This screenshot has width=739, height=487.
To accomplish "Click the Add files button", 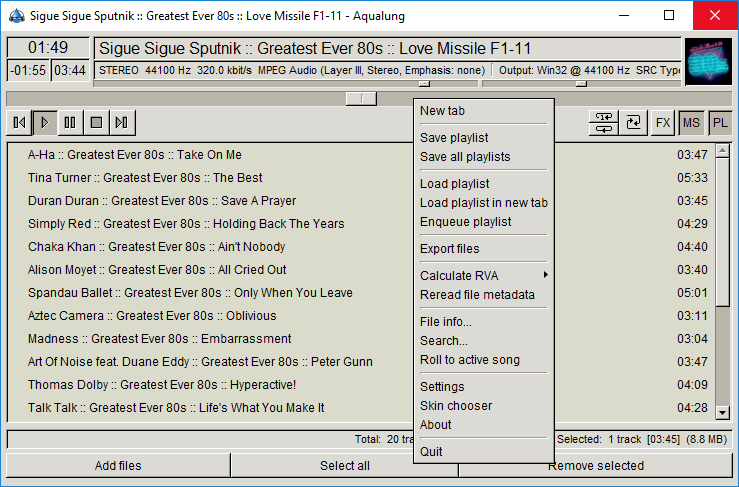I will [118, 466].
